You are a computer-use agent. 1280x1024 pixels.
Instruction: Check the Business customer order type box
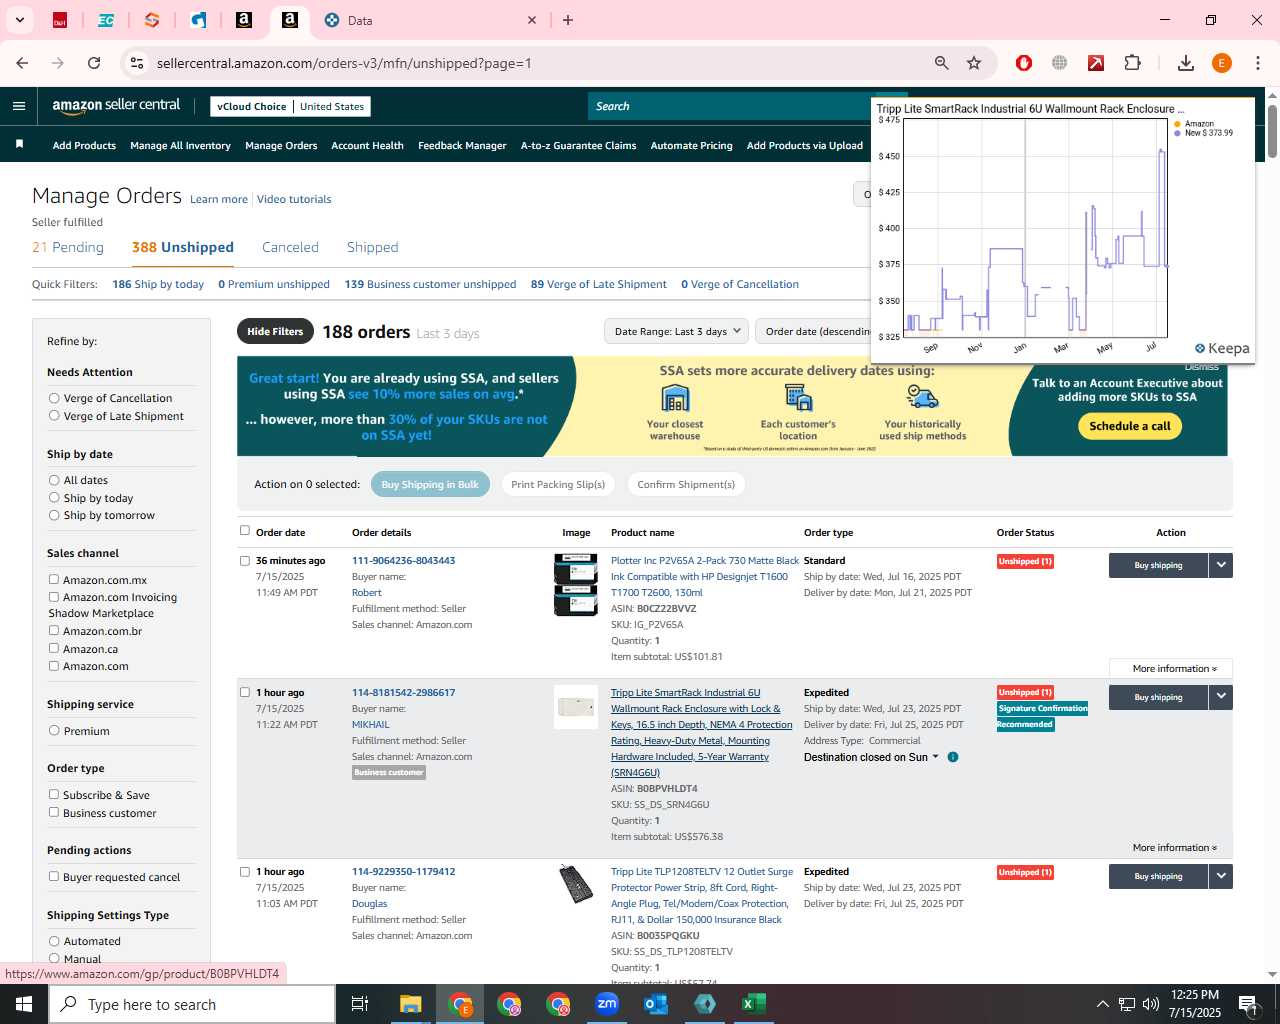click(x=54, y=812)
